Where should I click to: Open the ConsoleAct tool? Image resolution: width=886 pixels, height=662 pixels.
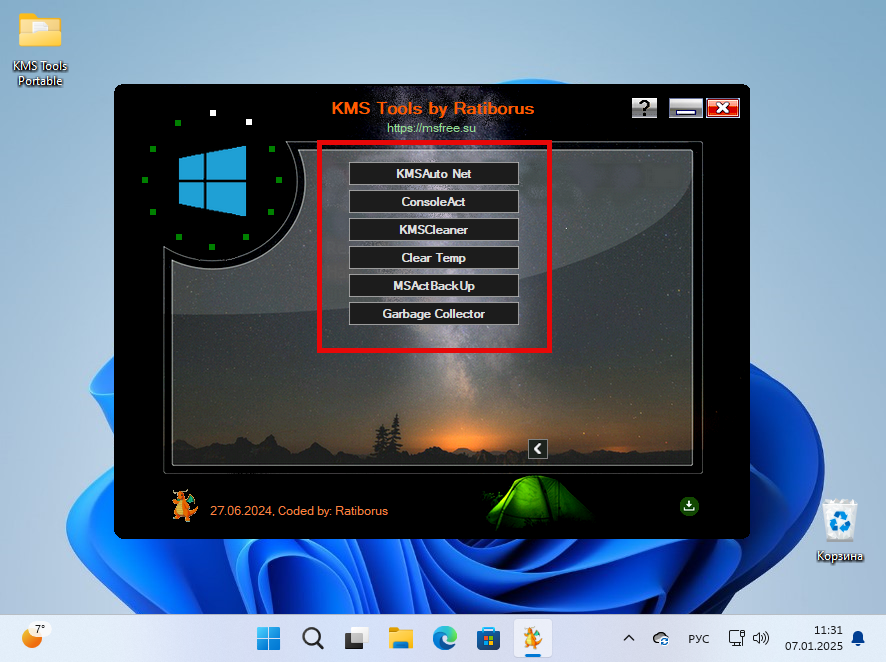[x=433, y=202]
